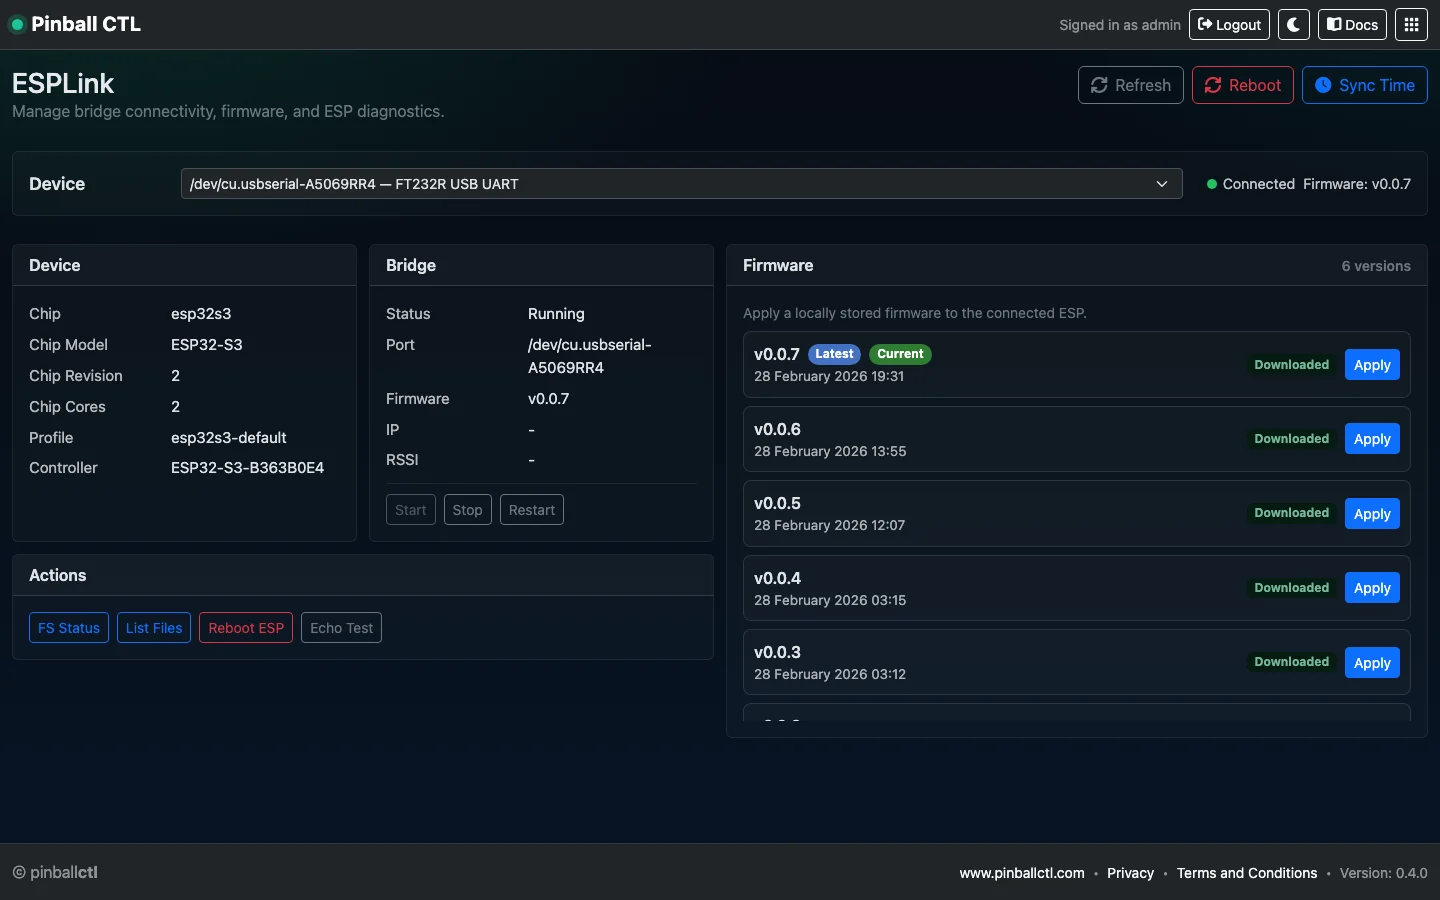Reboot the device from the header
The image size is (1440, 900).
pyautogui.click(x=1242, y=85)
